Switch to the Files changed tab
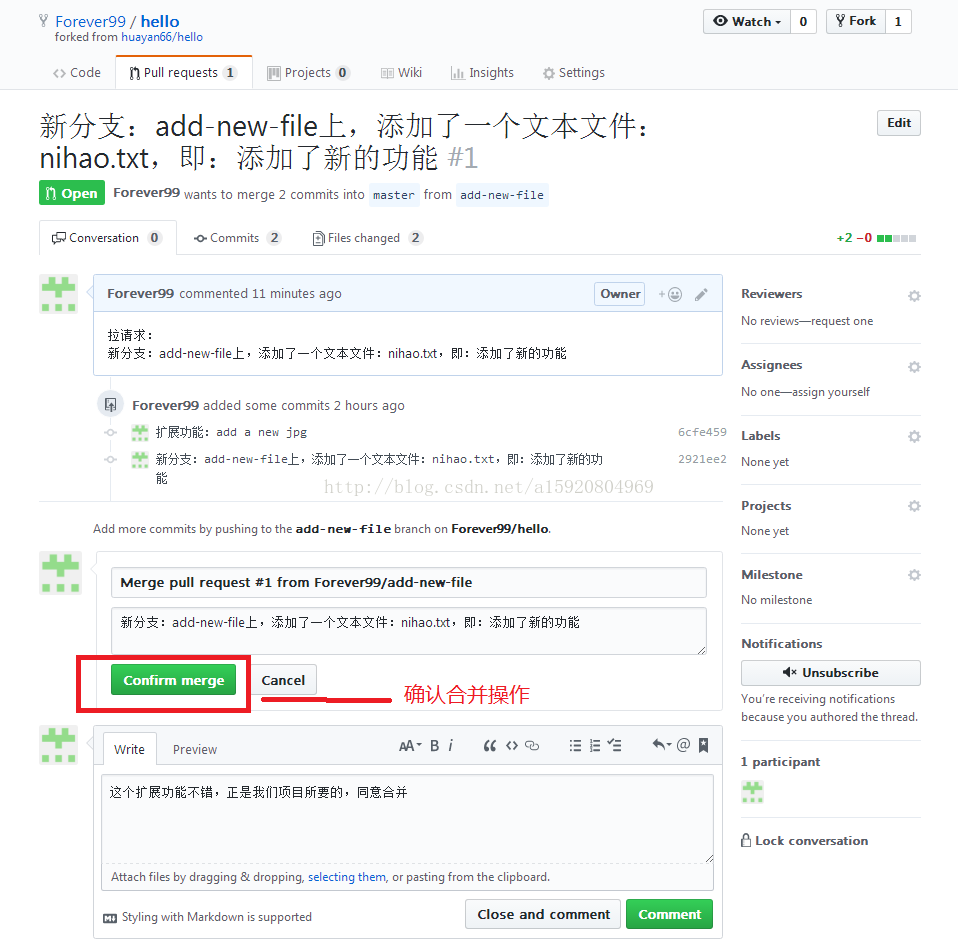Screen dimensions: 958x952 pyautogui.click(x=367, y=238)
